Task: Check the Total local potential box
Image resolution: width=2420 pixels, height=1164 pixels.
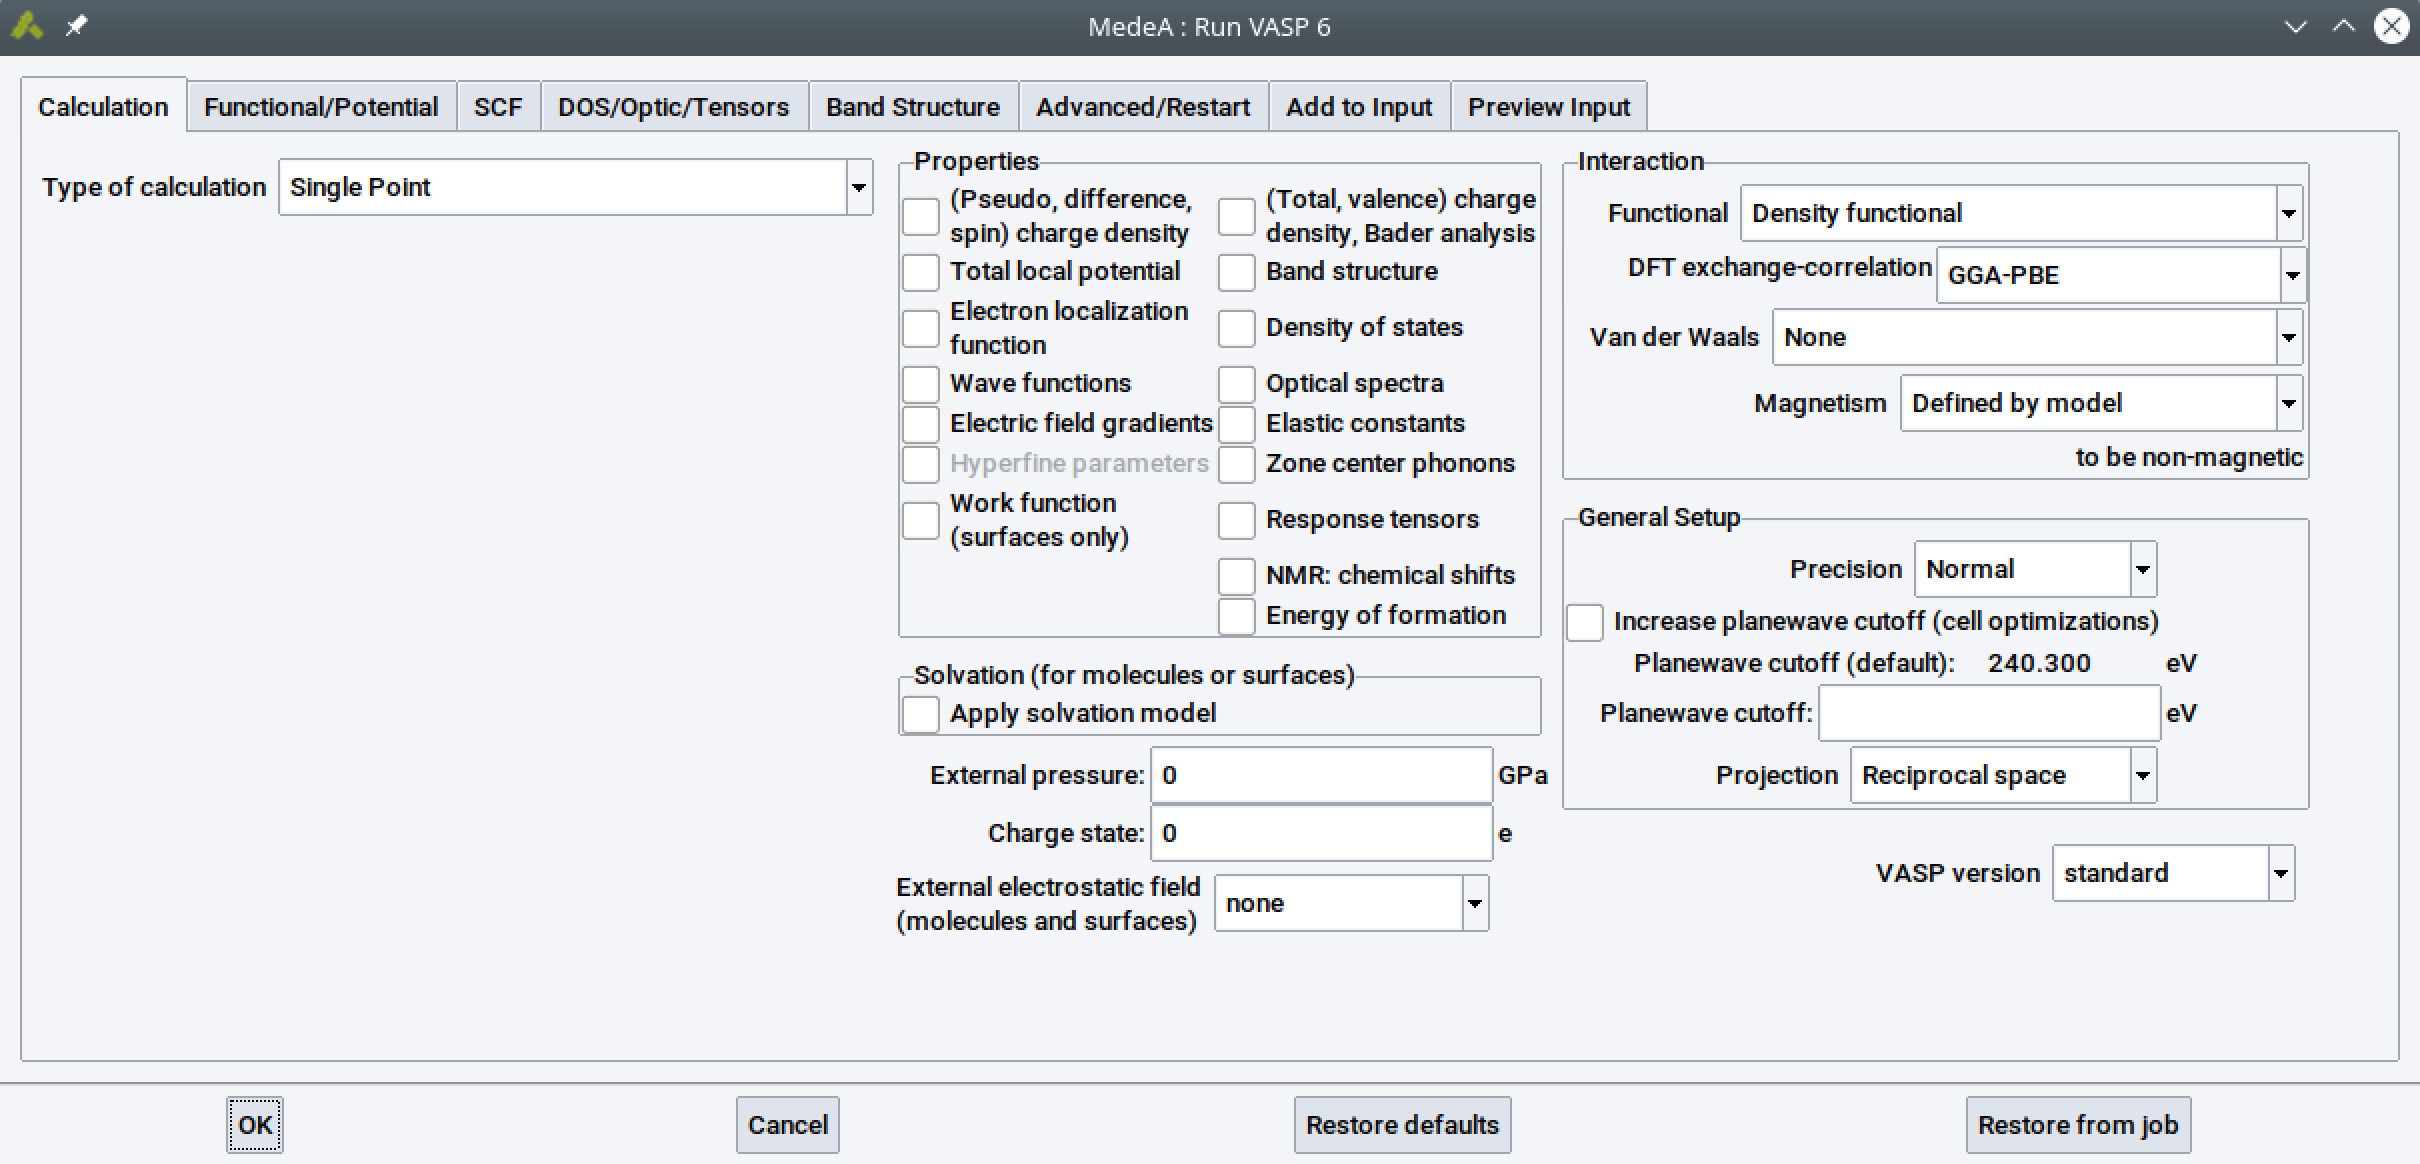Action: point(921,272)
